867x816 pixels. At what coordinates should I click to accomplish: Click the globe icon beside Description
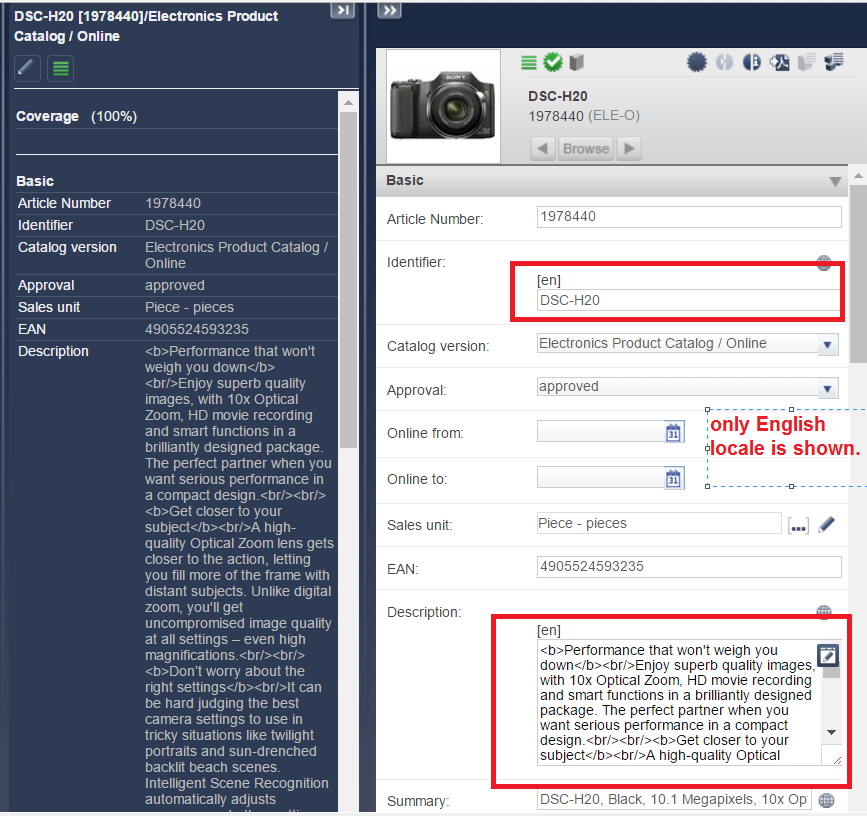(x=824, y=611)
